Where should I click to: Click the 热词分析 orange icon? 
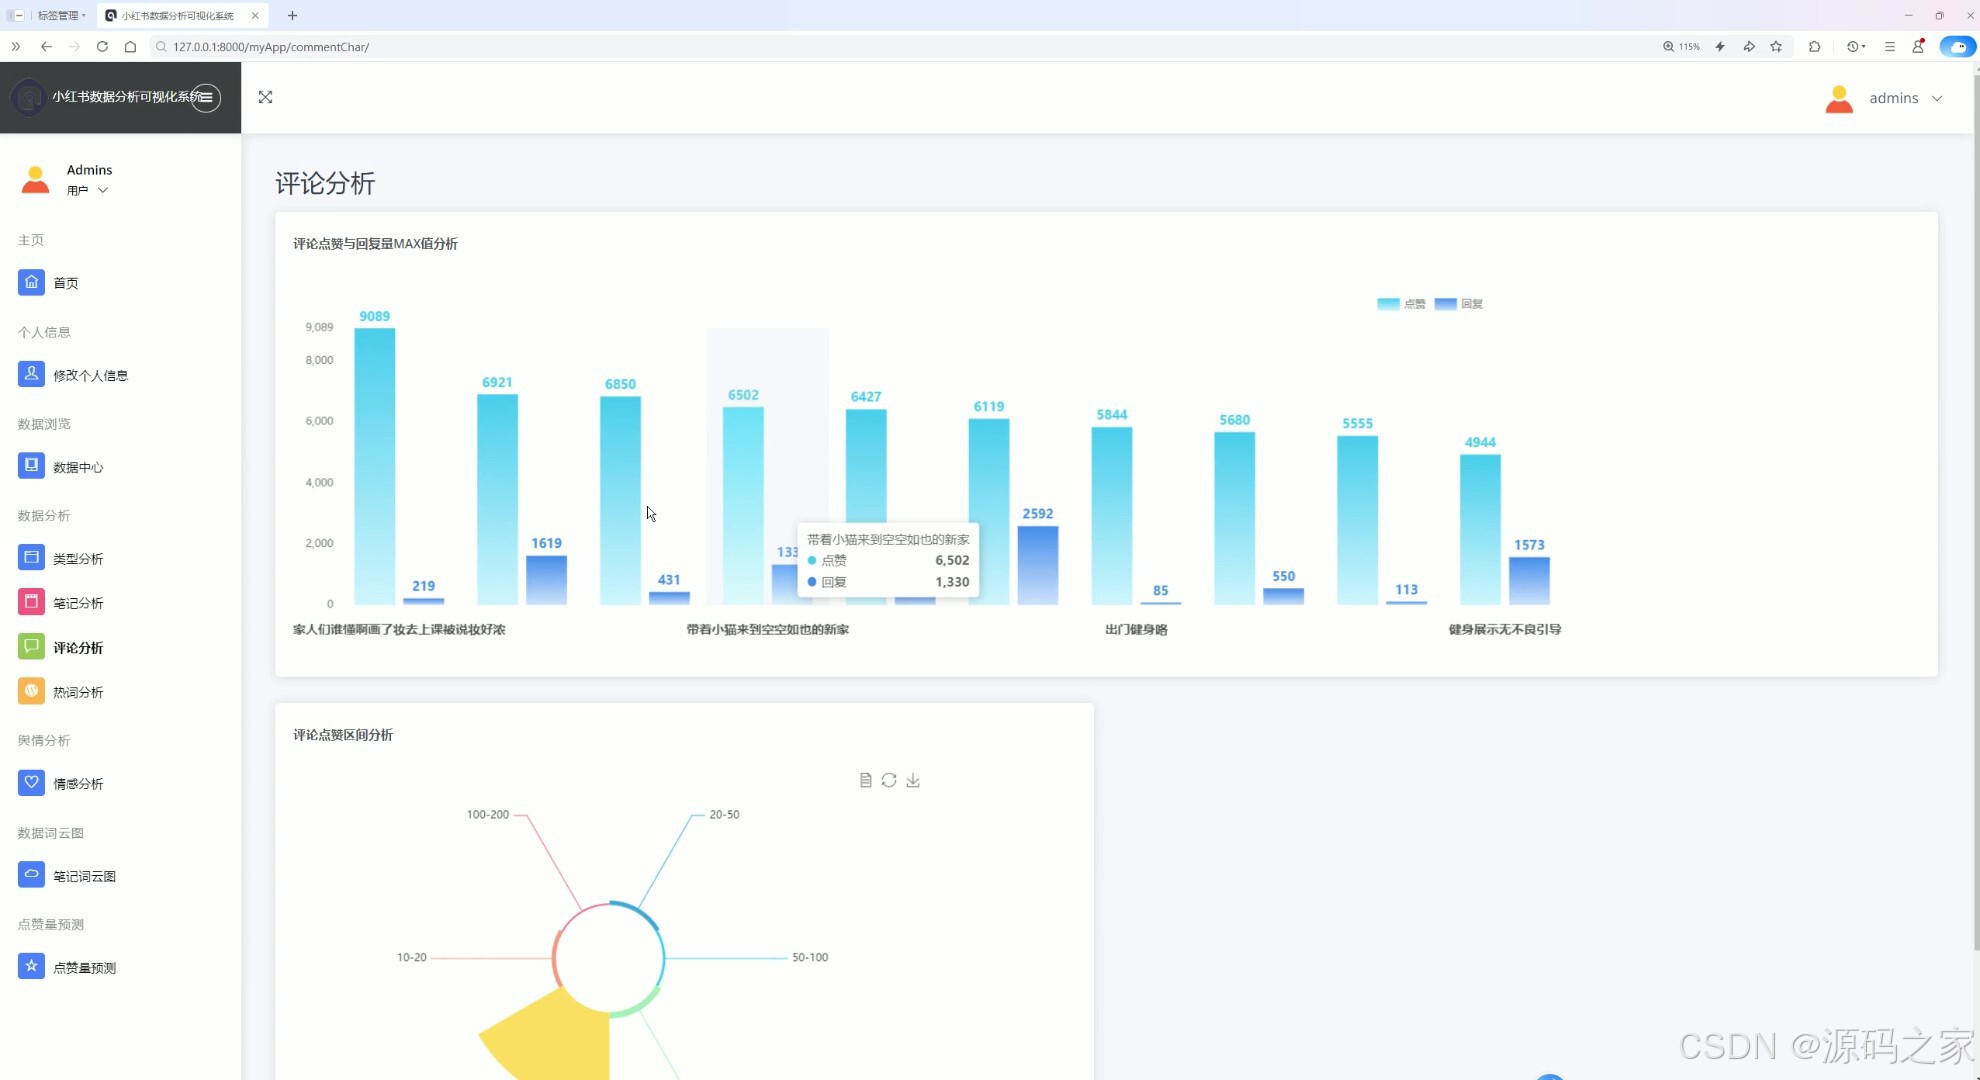click(31, 691)
